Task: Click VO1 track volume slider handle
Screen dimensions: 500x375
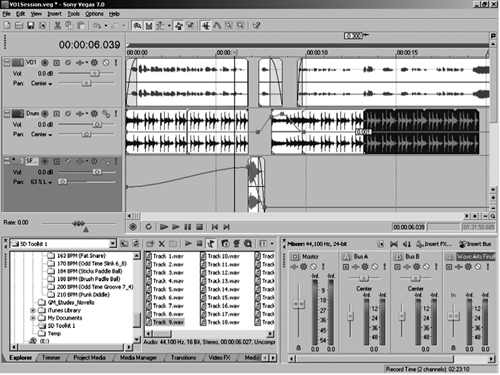Action: (x=95, y=73)
